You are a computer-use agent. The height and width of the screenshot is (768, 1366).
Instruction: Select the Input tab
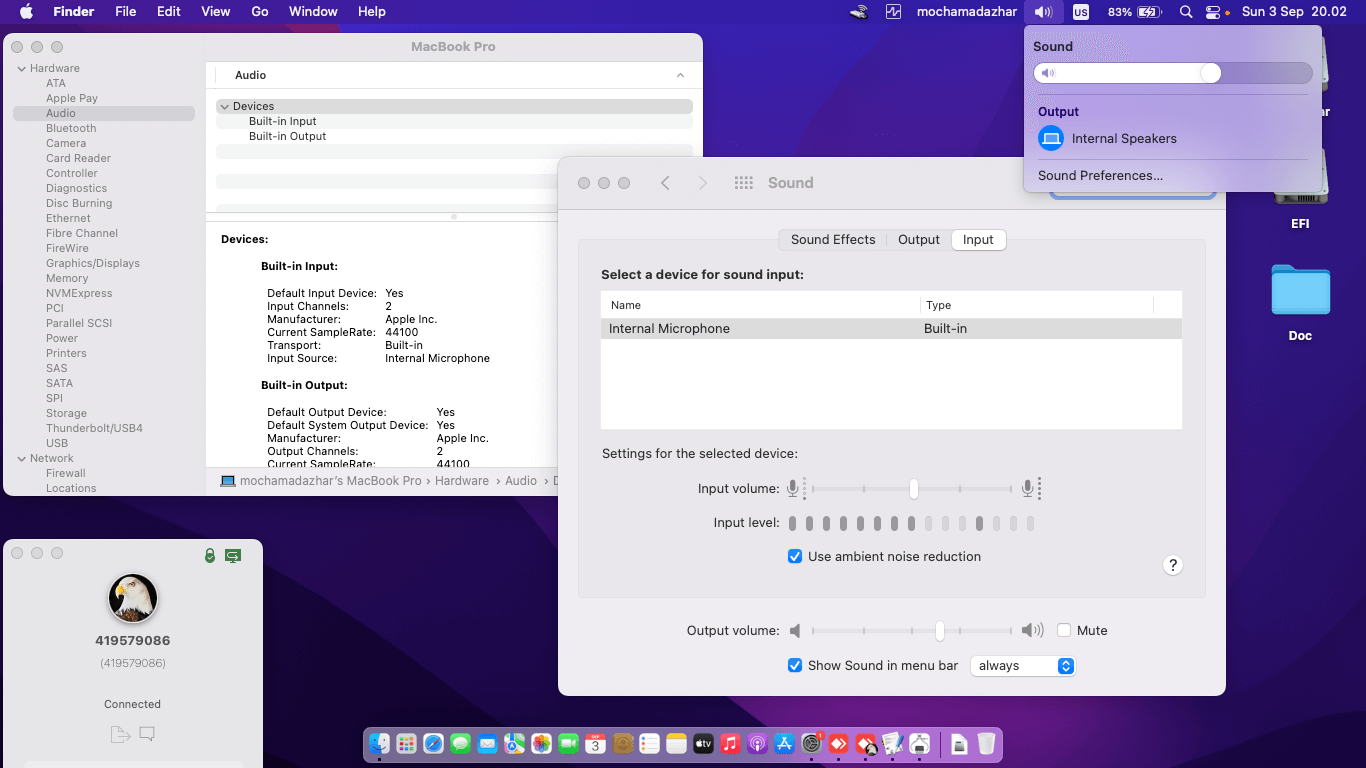[978, 240]
